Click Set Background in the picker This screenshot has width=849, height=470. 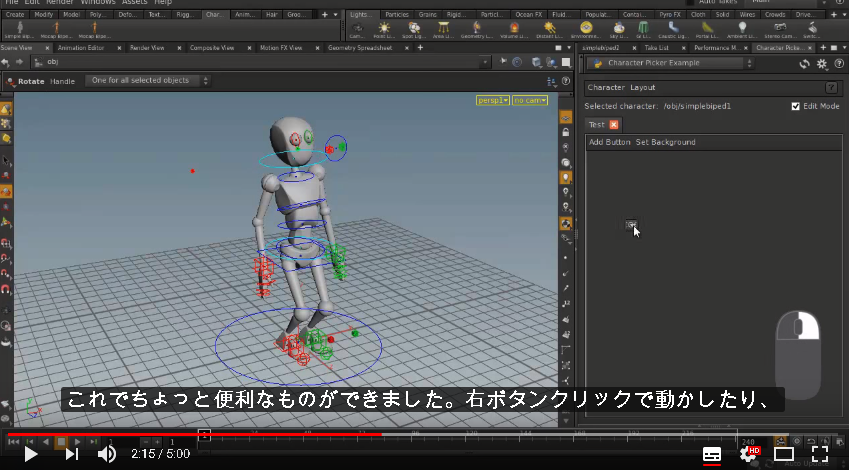(665, 142)
